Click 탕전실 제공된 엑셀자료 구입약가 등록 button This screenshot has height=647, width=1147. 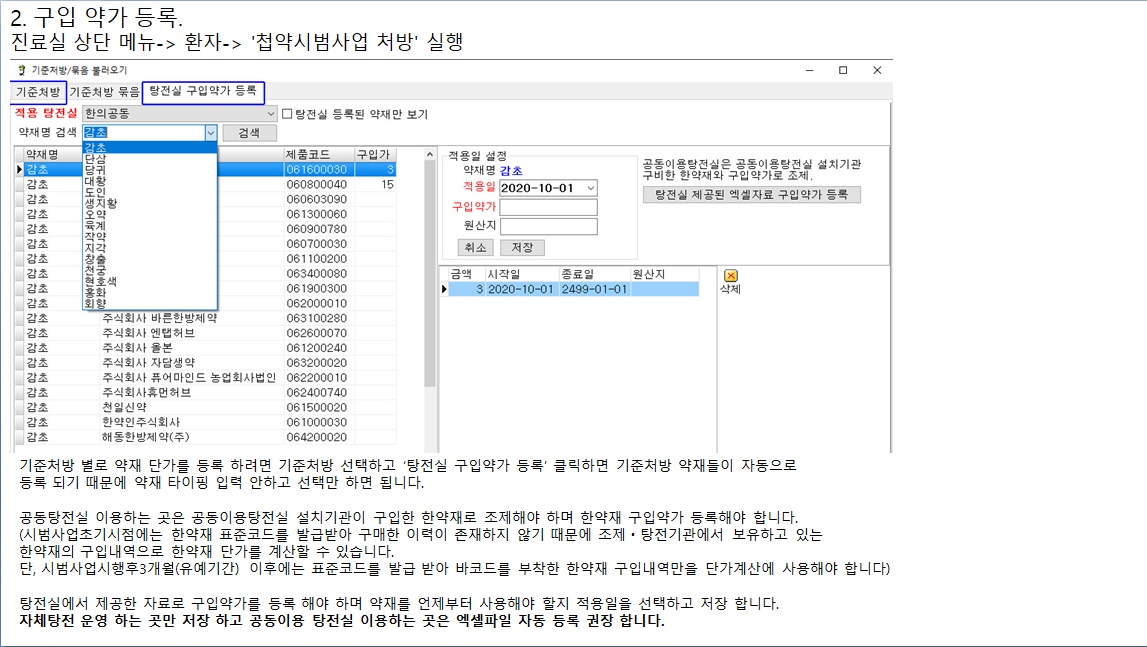[751, 194]
